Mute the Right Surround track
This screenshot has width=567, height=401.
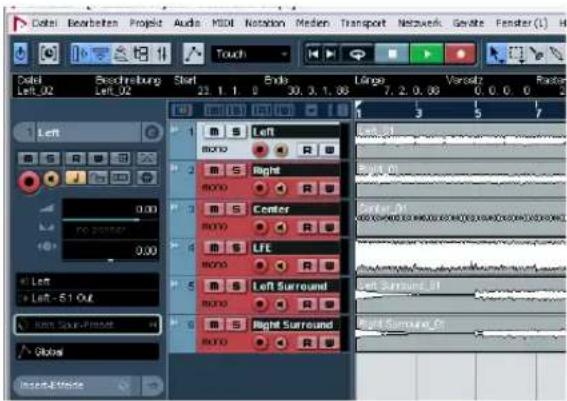point(214,324)
